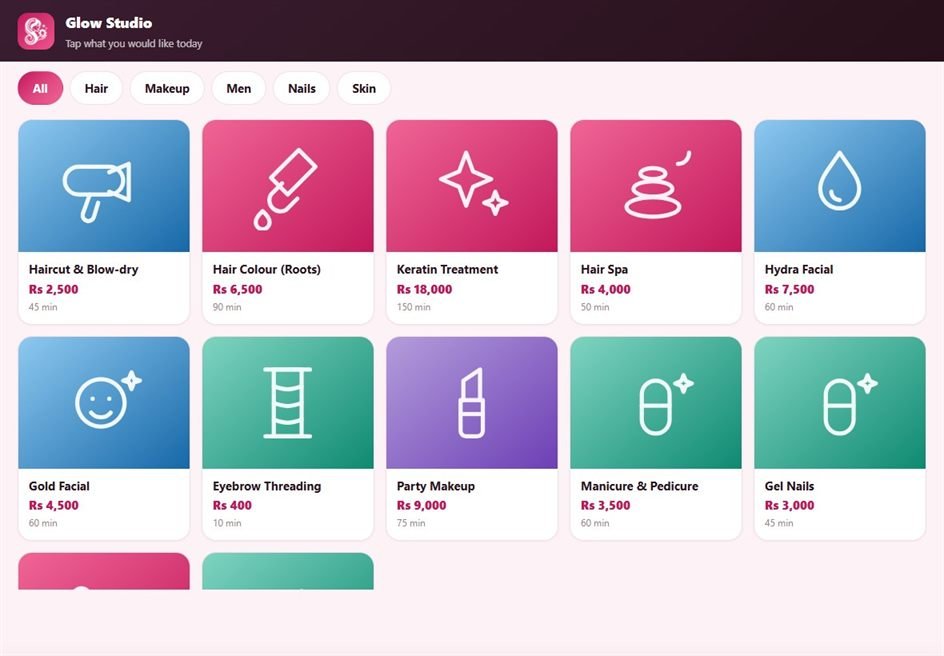Select the hair dryer icon for Haircut & Blow-dry
The image size is (944, 656).
coord(98,191)
